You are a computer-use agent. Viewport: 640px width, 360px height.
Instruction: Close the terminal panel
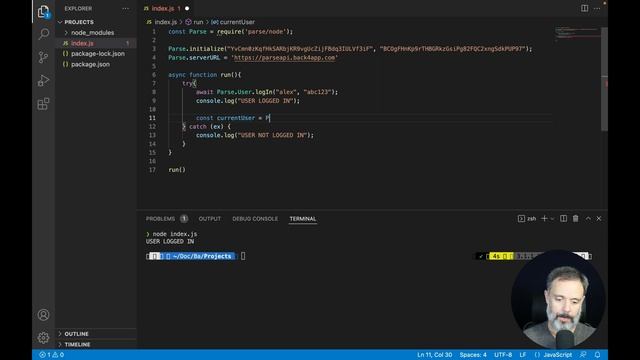pyautogui.click(x=599, y=219)
